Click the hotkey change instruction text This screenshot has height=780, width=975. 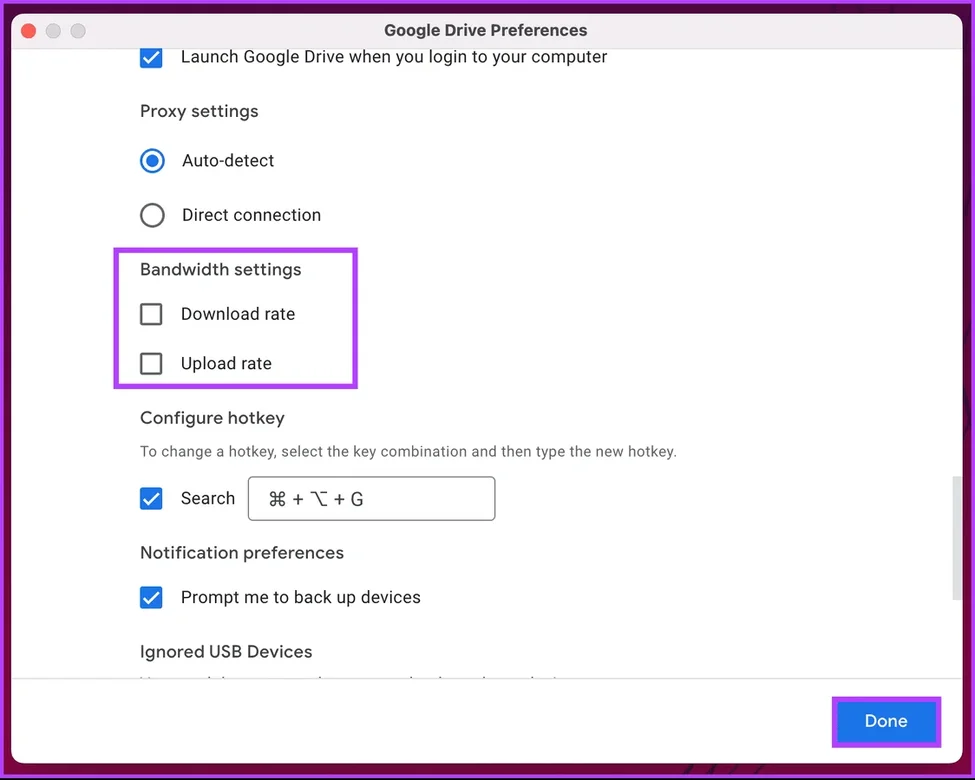(x=408, y=452)
